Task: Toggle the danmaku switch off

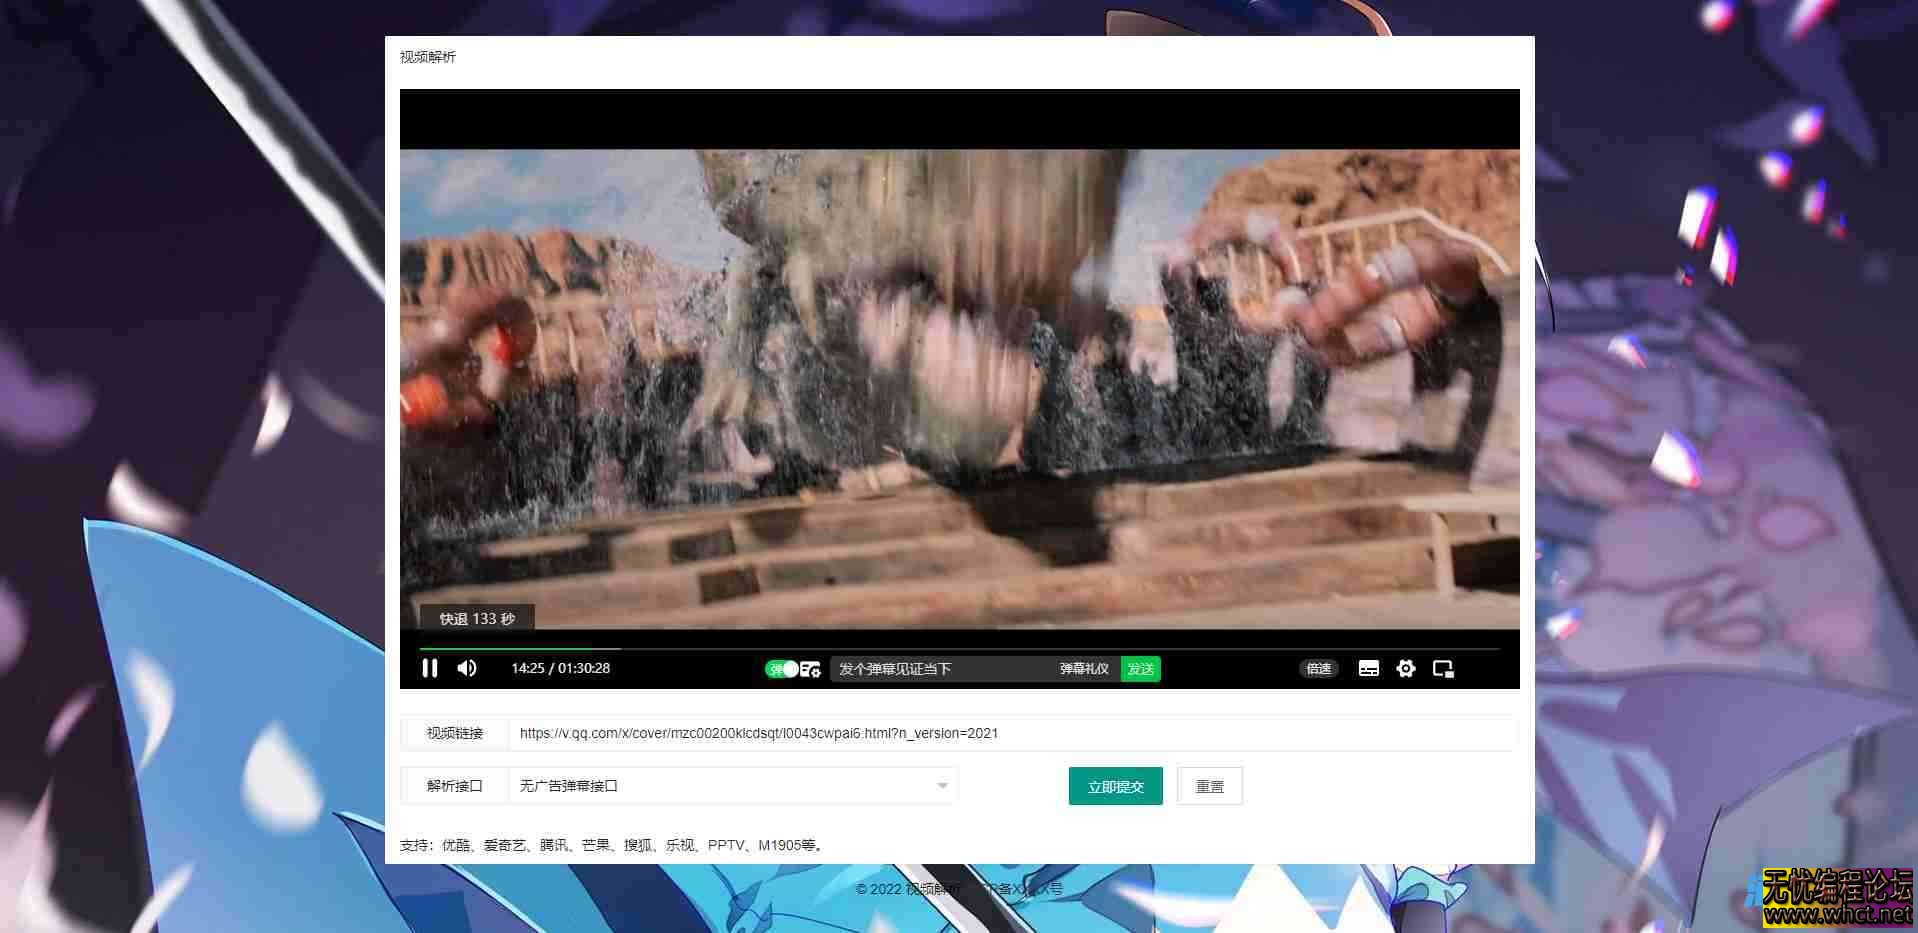Action: click(x=782, y=669)
